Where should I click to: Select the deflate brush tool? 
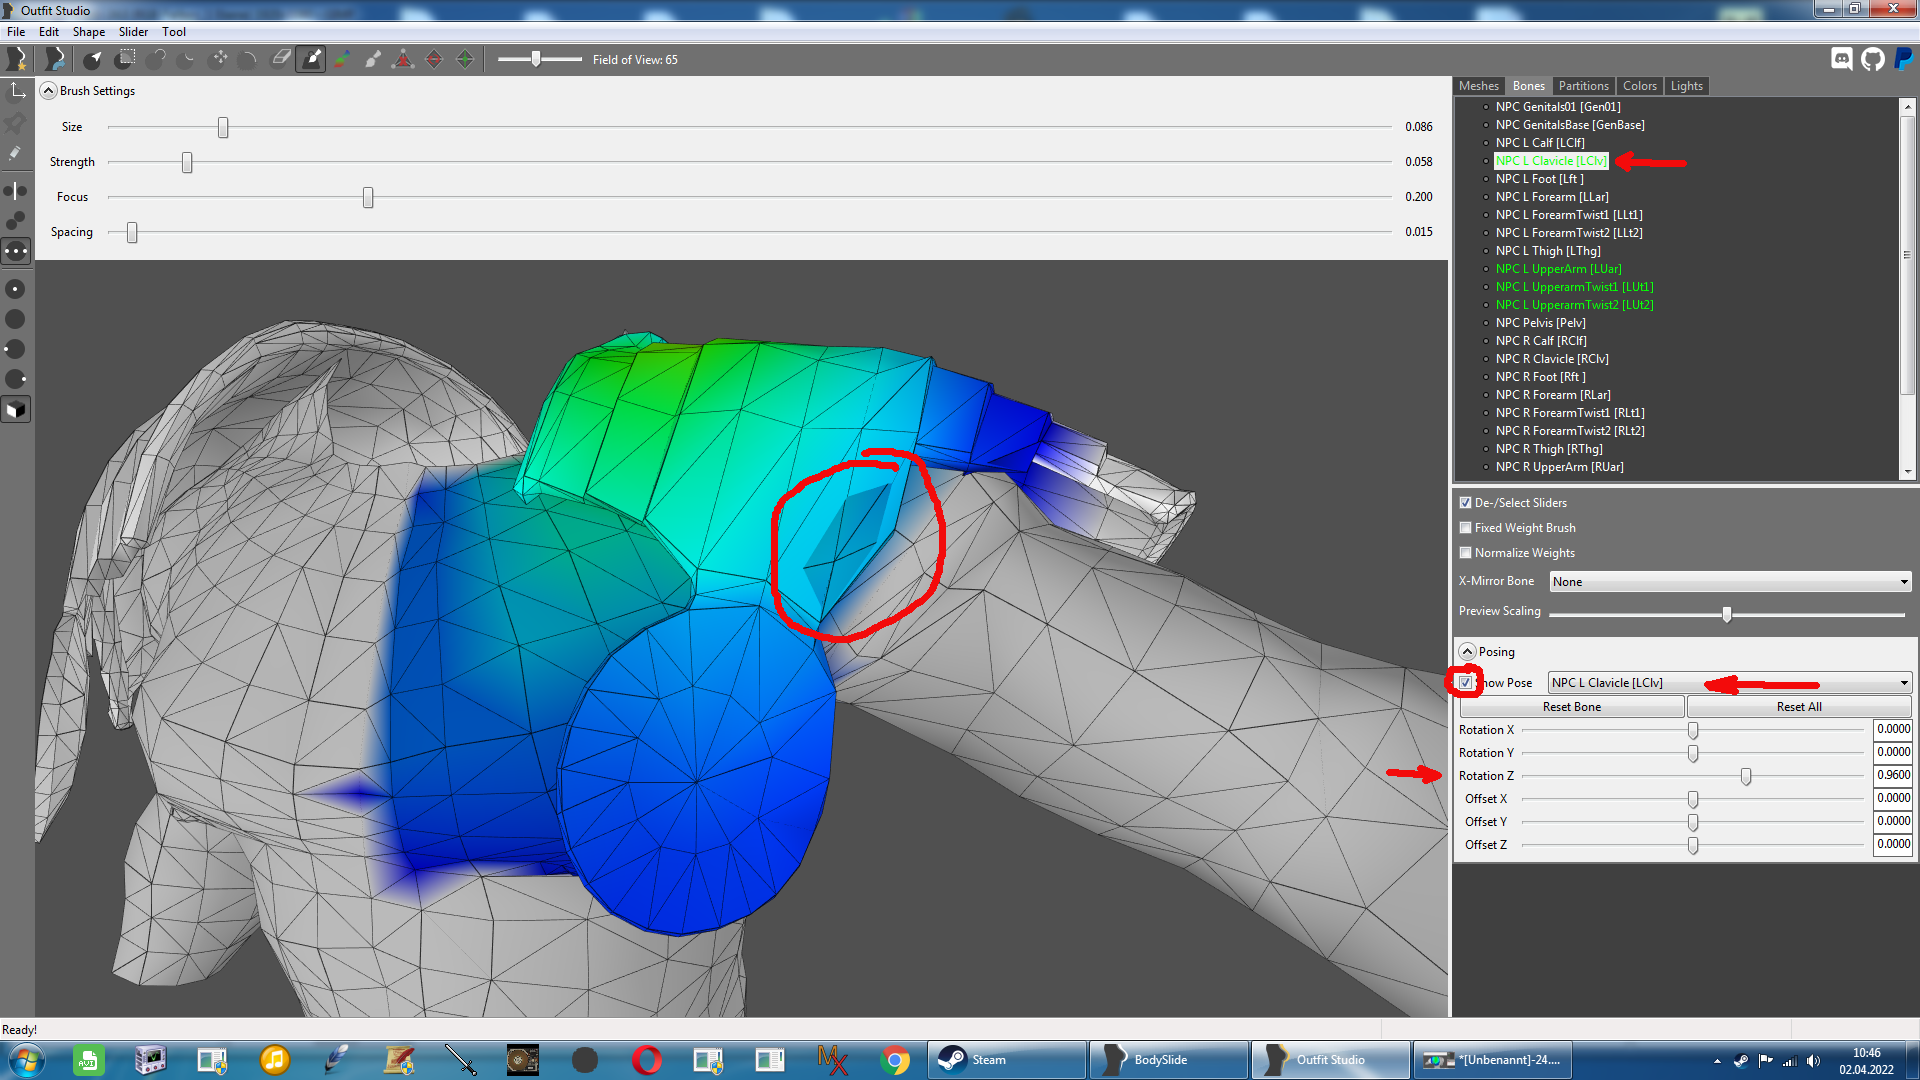(187, 59)
